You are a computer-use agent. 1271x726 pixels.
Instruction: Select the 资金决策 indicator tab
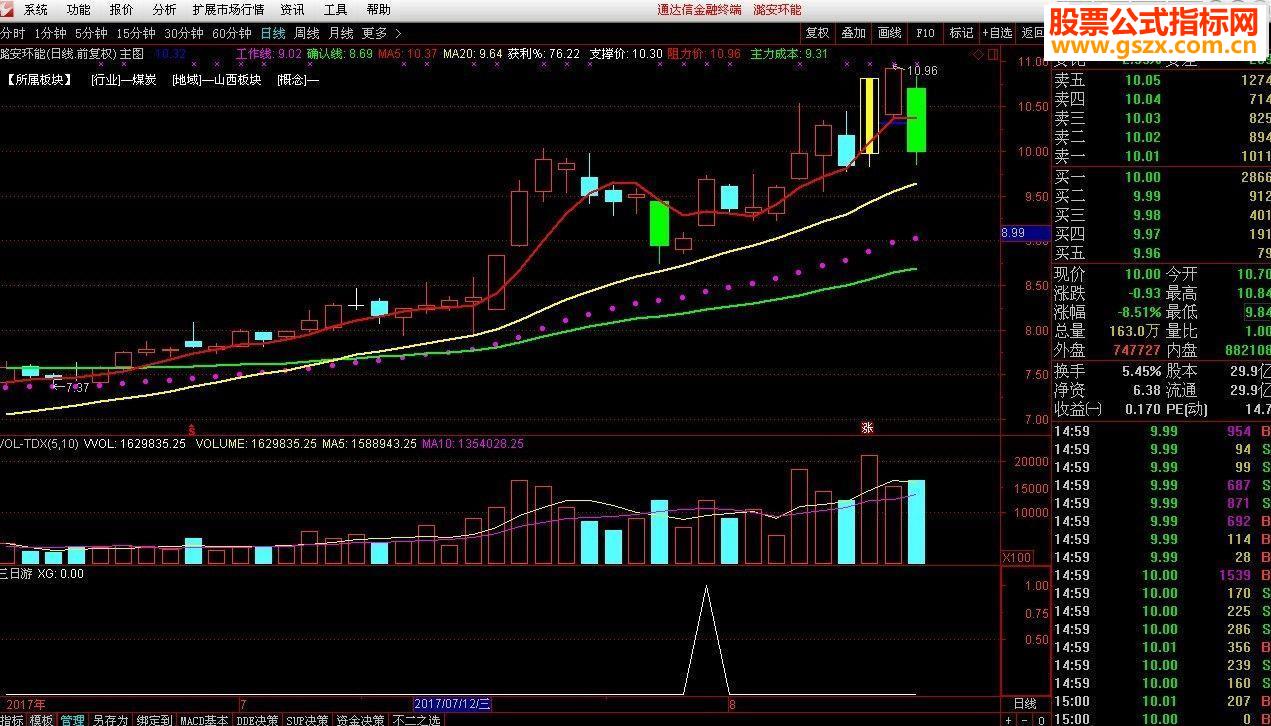(x=360, y=720)
